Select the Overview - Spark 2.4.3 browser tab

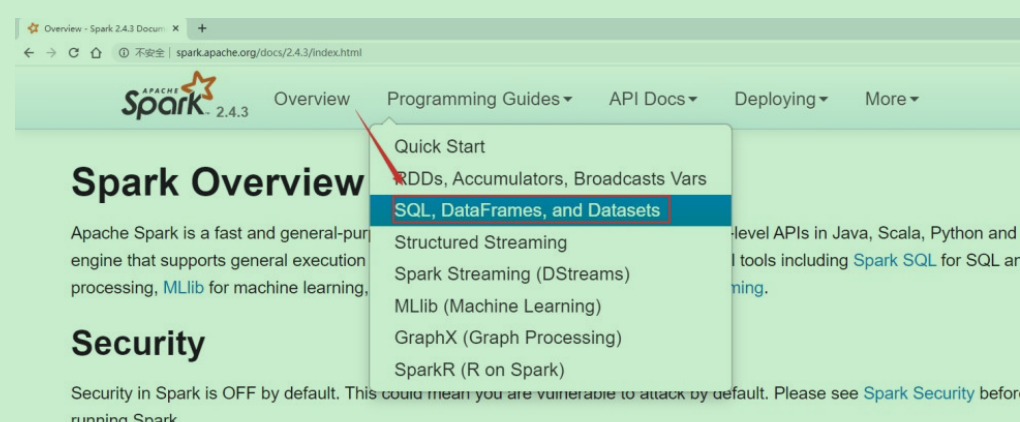[x=104, y=29]
